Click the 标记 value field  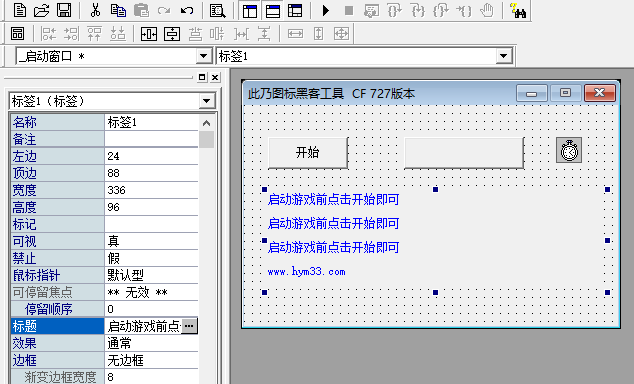tap(152, 224)
